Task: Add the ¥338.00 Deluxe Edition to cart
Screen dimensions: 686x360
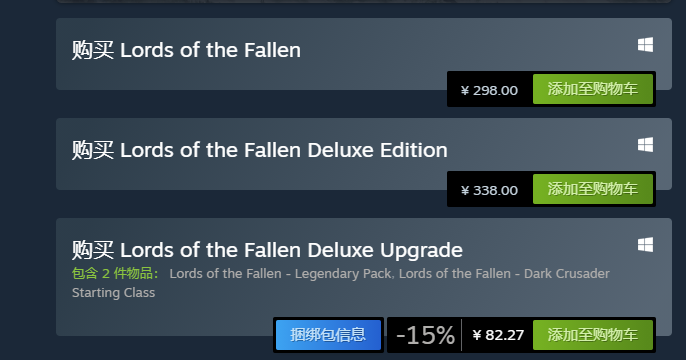Action: [x=593, y=189]
